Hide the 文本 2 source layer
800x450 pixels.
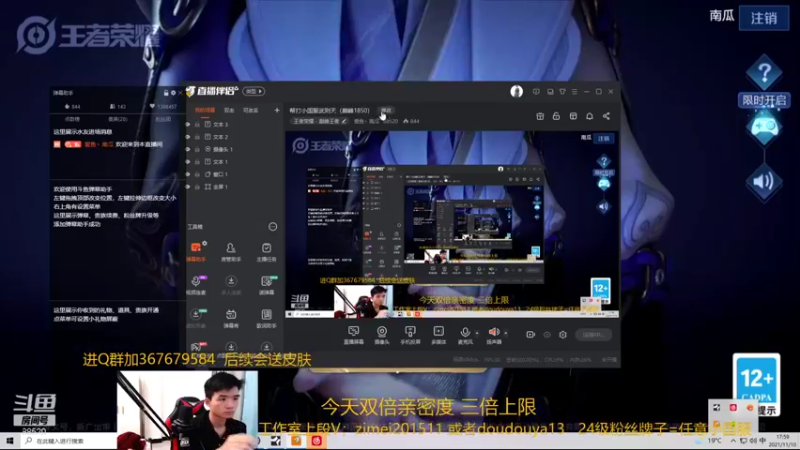click(x=188, y=137)
